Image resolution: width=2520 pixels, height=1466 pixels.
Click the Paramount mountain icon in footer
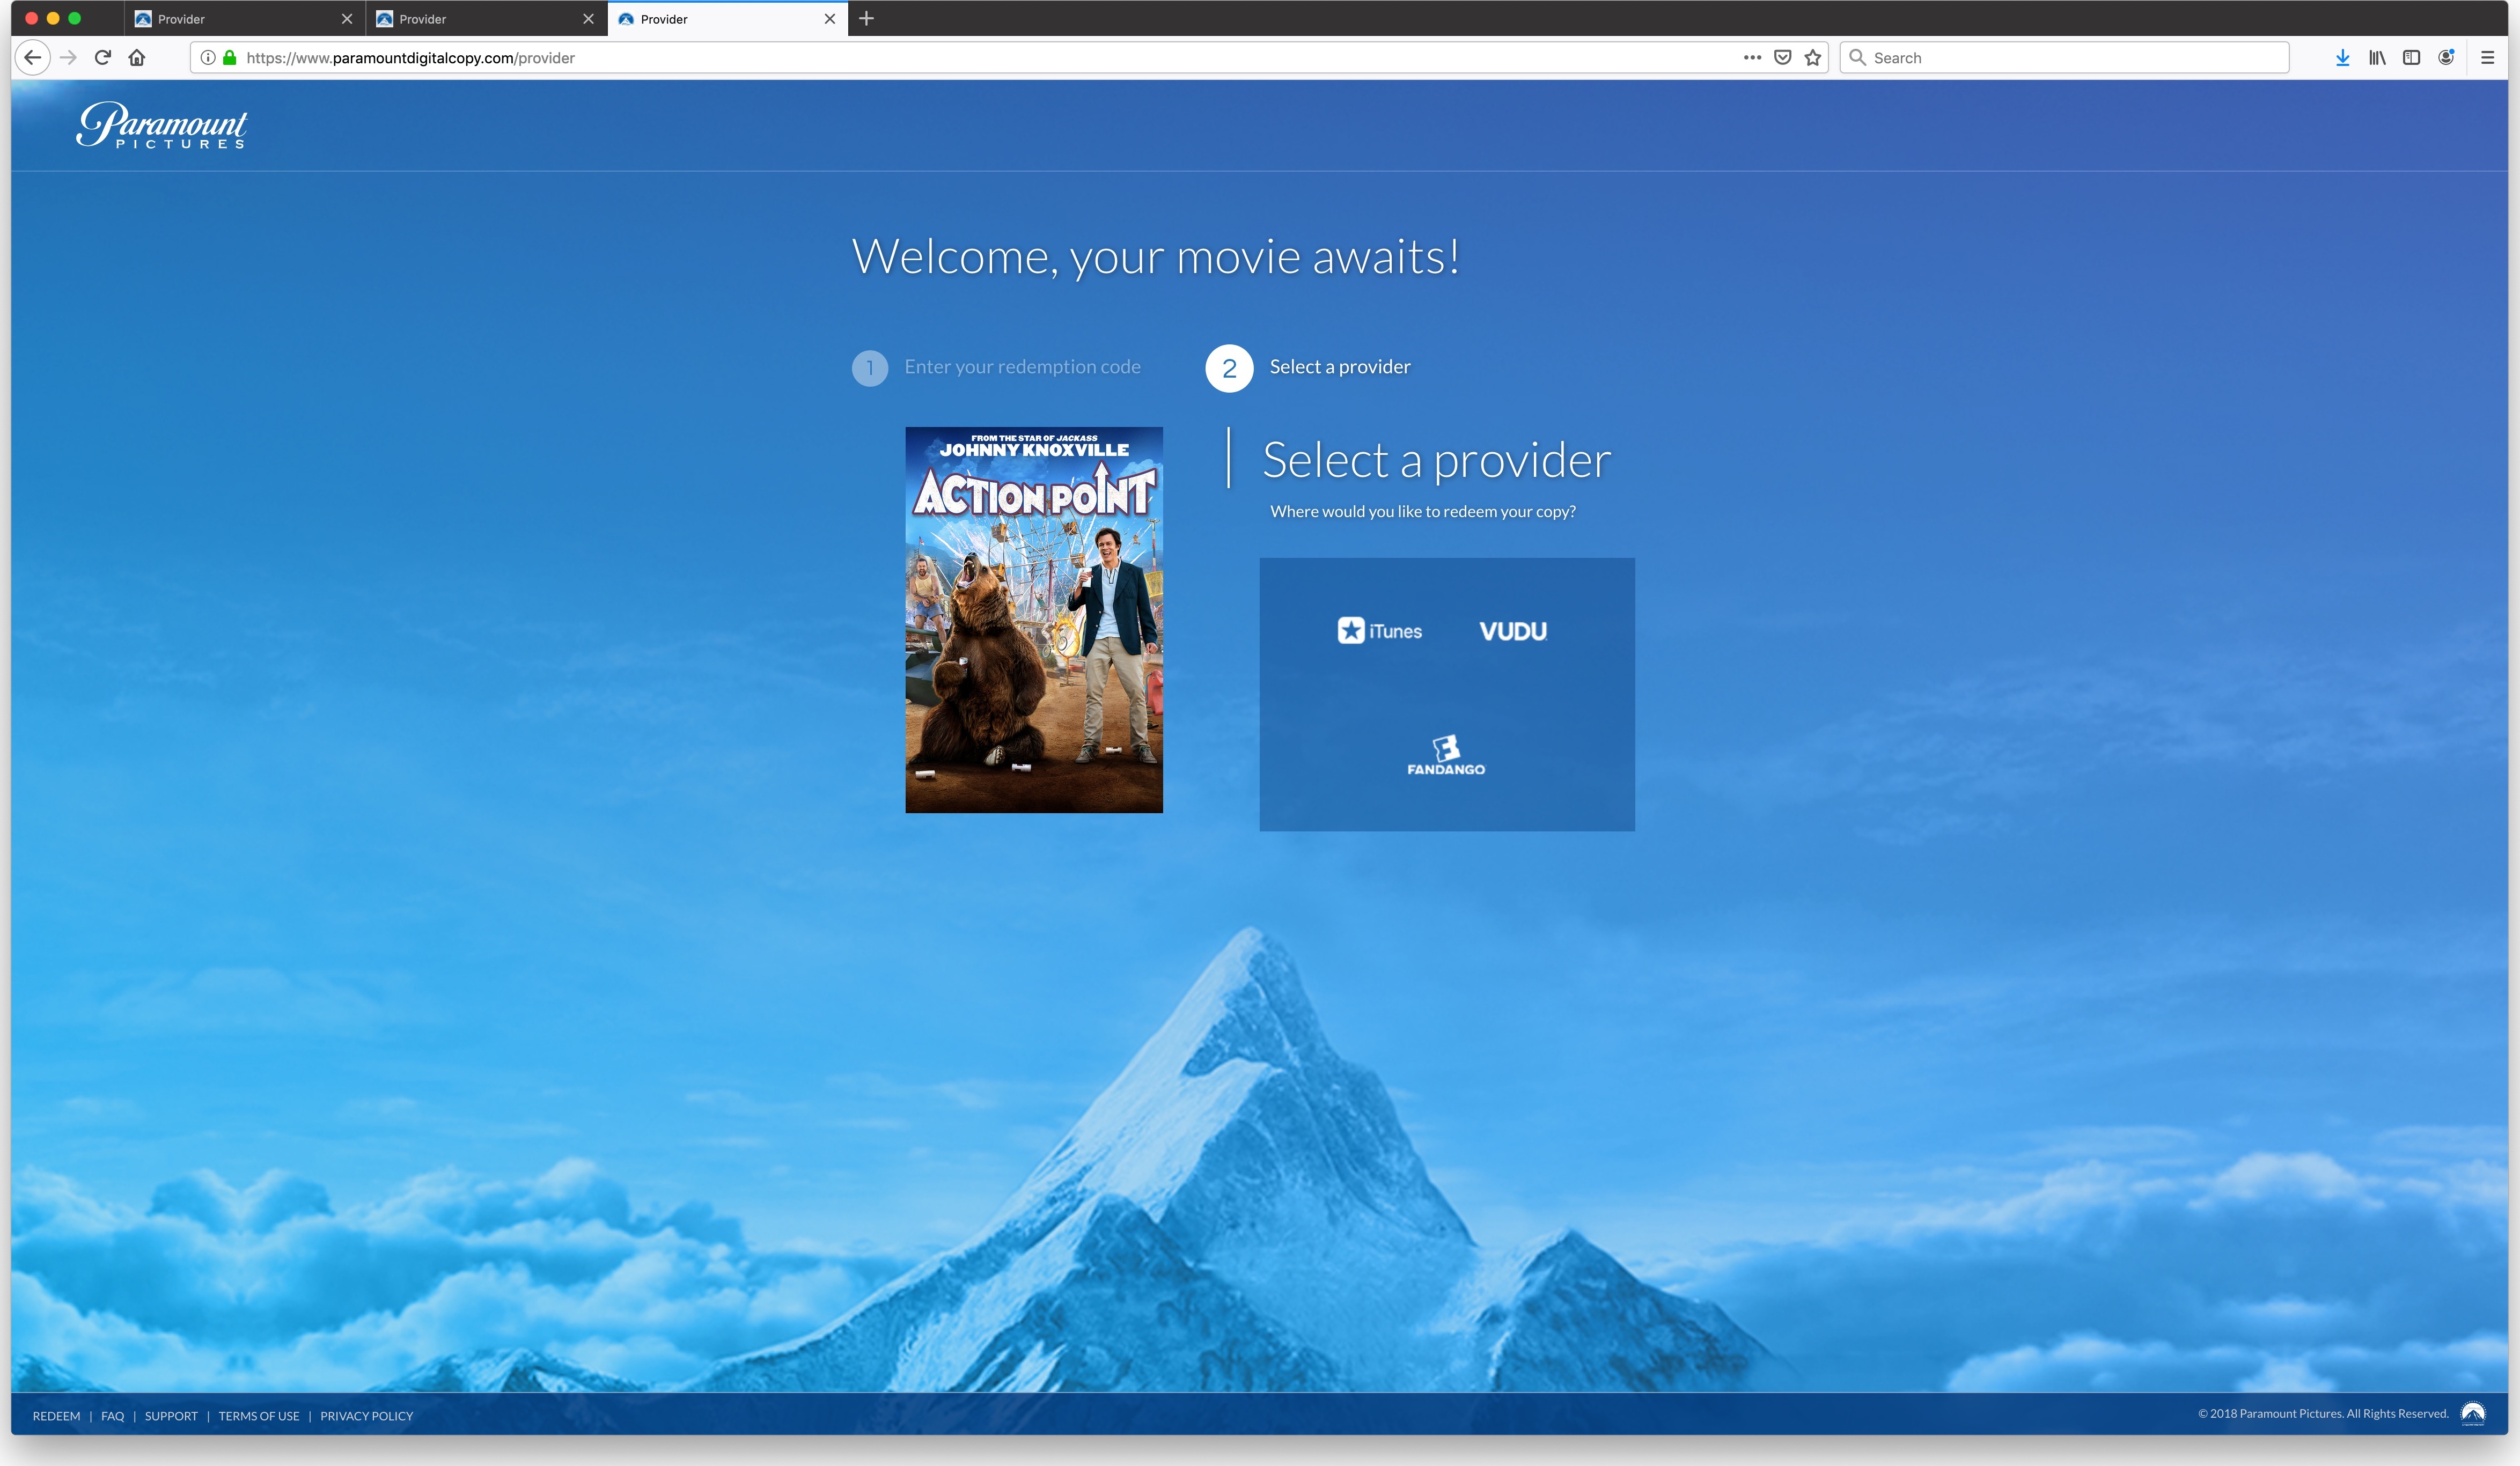pos(2473,1413)
